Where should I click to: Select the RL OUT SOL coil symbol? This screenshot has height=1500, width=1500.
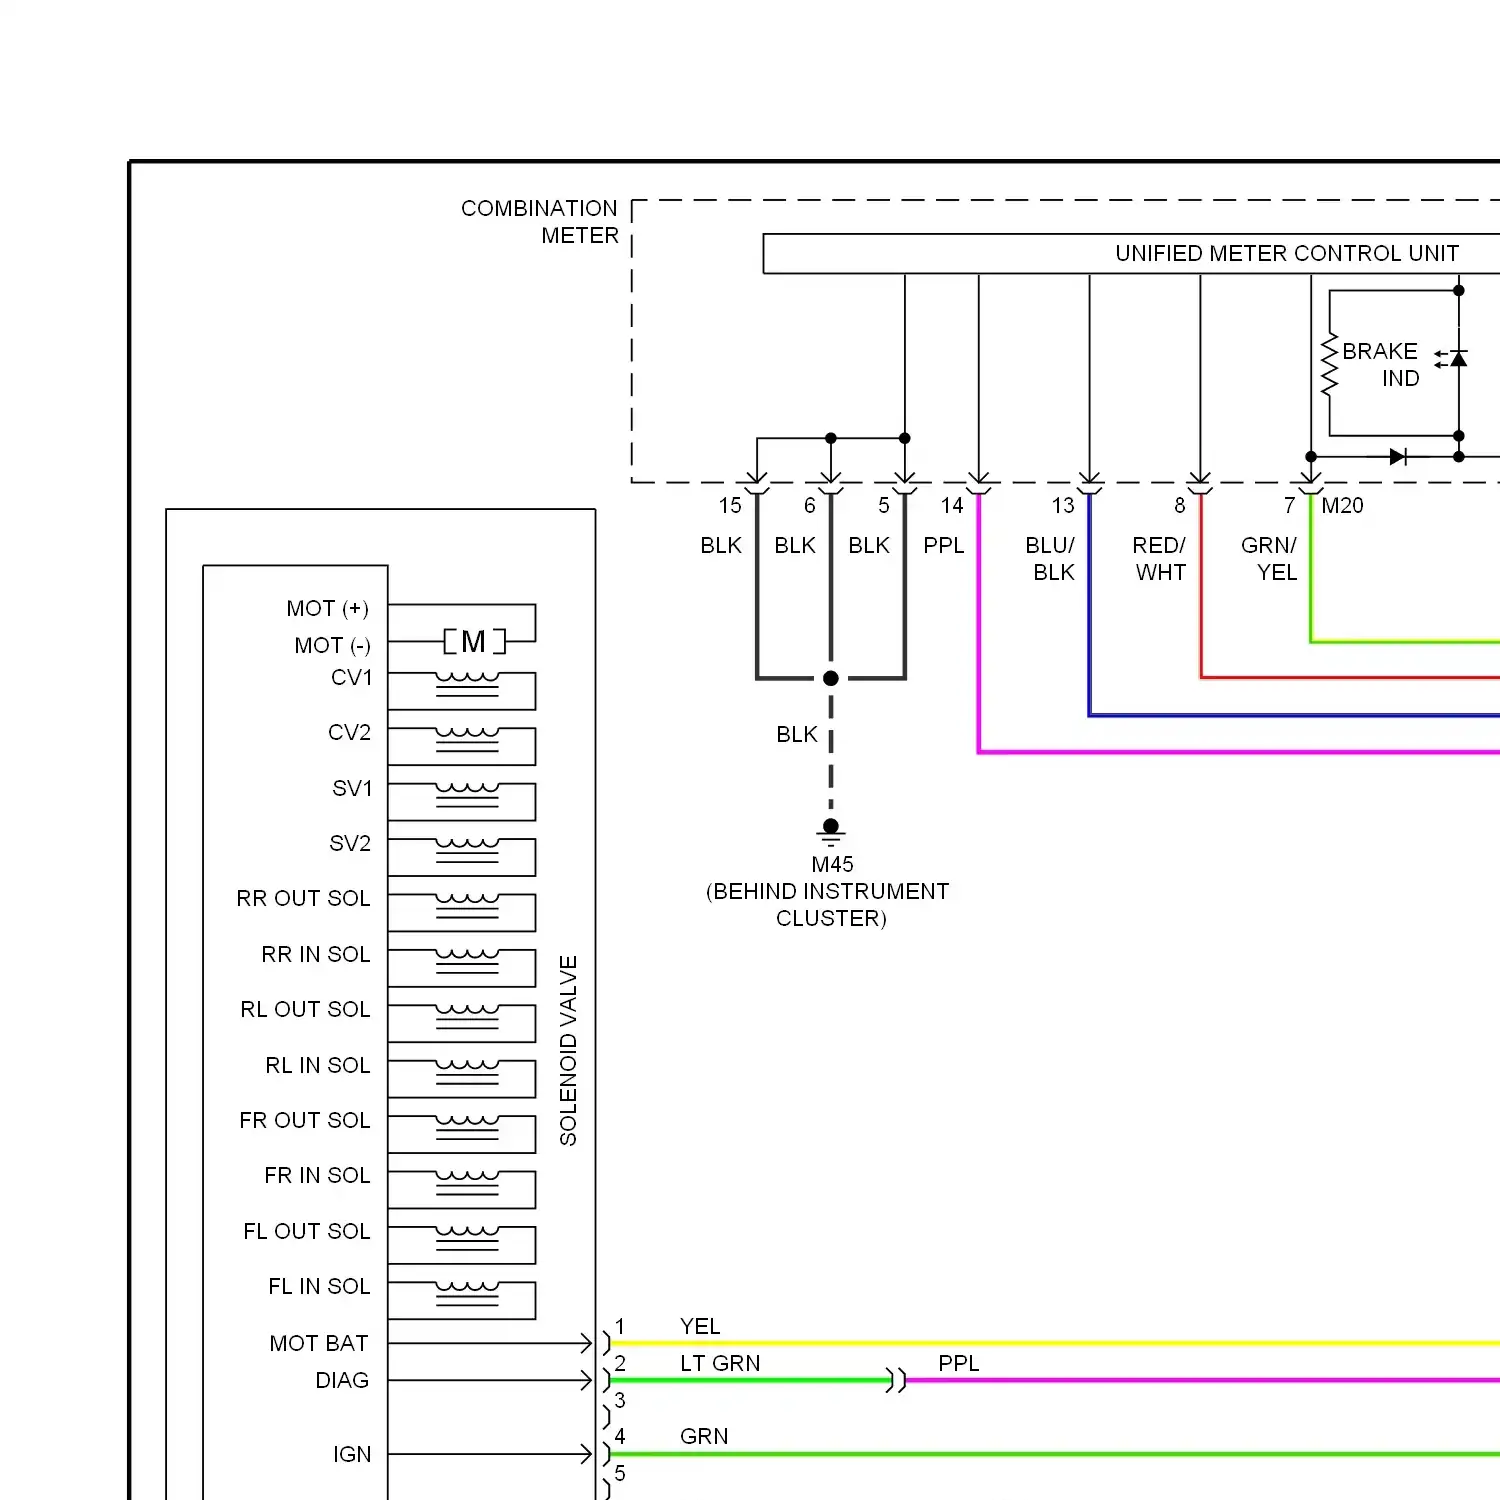(467, 1015)
